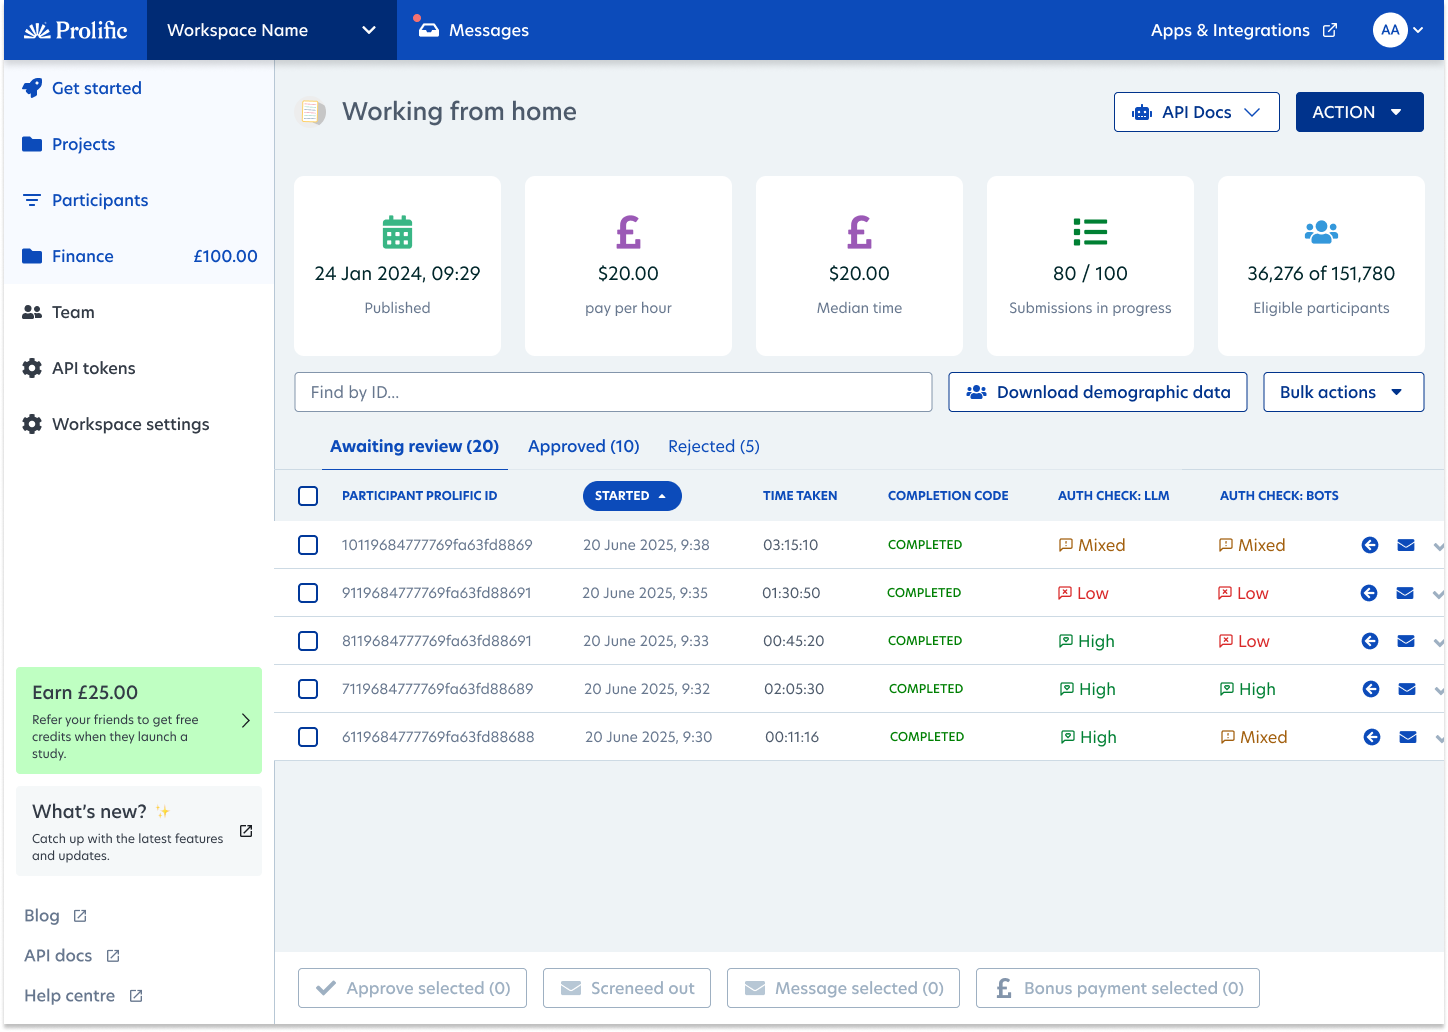The height and width of the screenshot is (1032, 1448).
Task: Sort by the STARTED column header
Action: coord(631,496)
